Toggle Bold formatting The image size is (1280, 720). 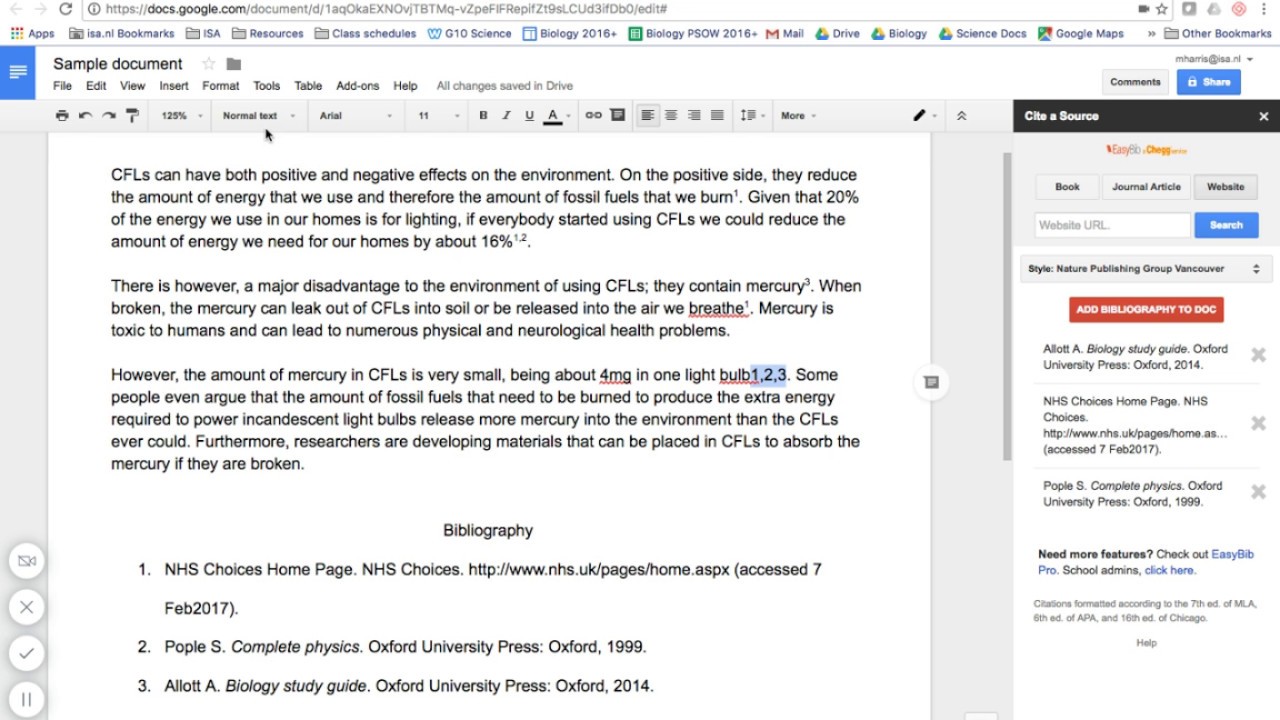[x=483, y=116]
